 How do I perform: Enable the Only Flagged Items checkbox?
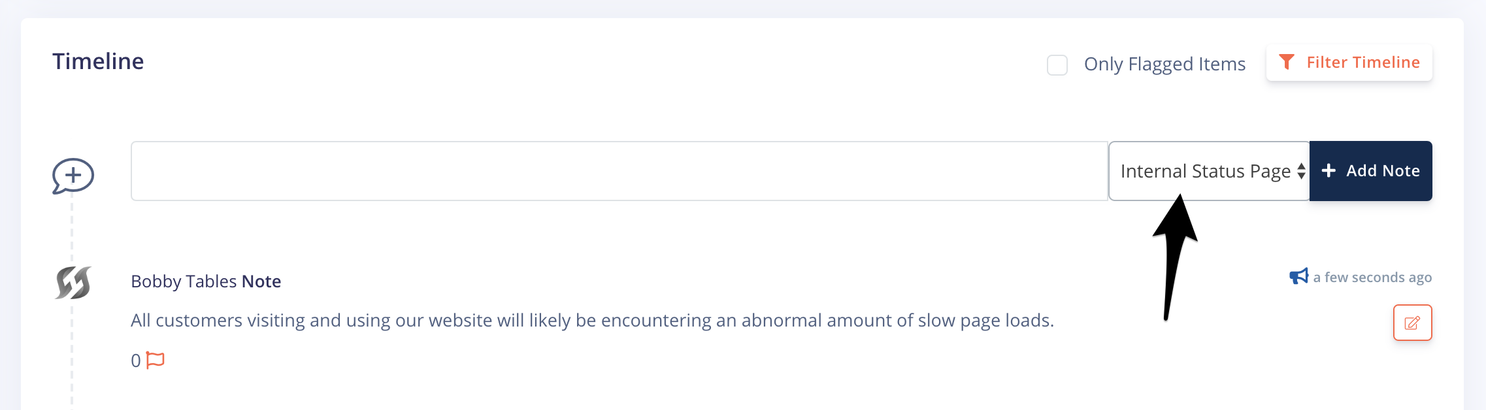click(1057, 65)
